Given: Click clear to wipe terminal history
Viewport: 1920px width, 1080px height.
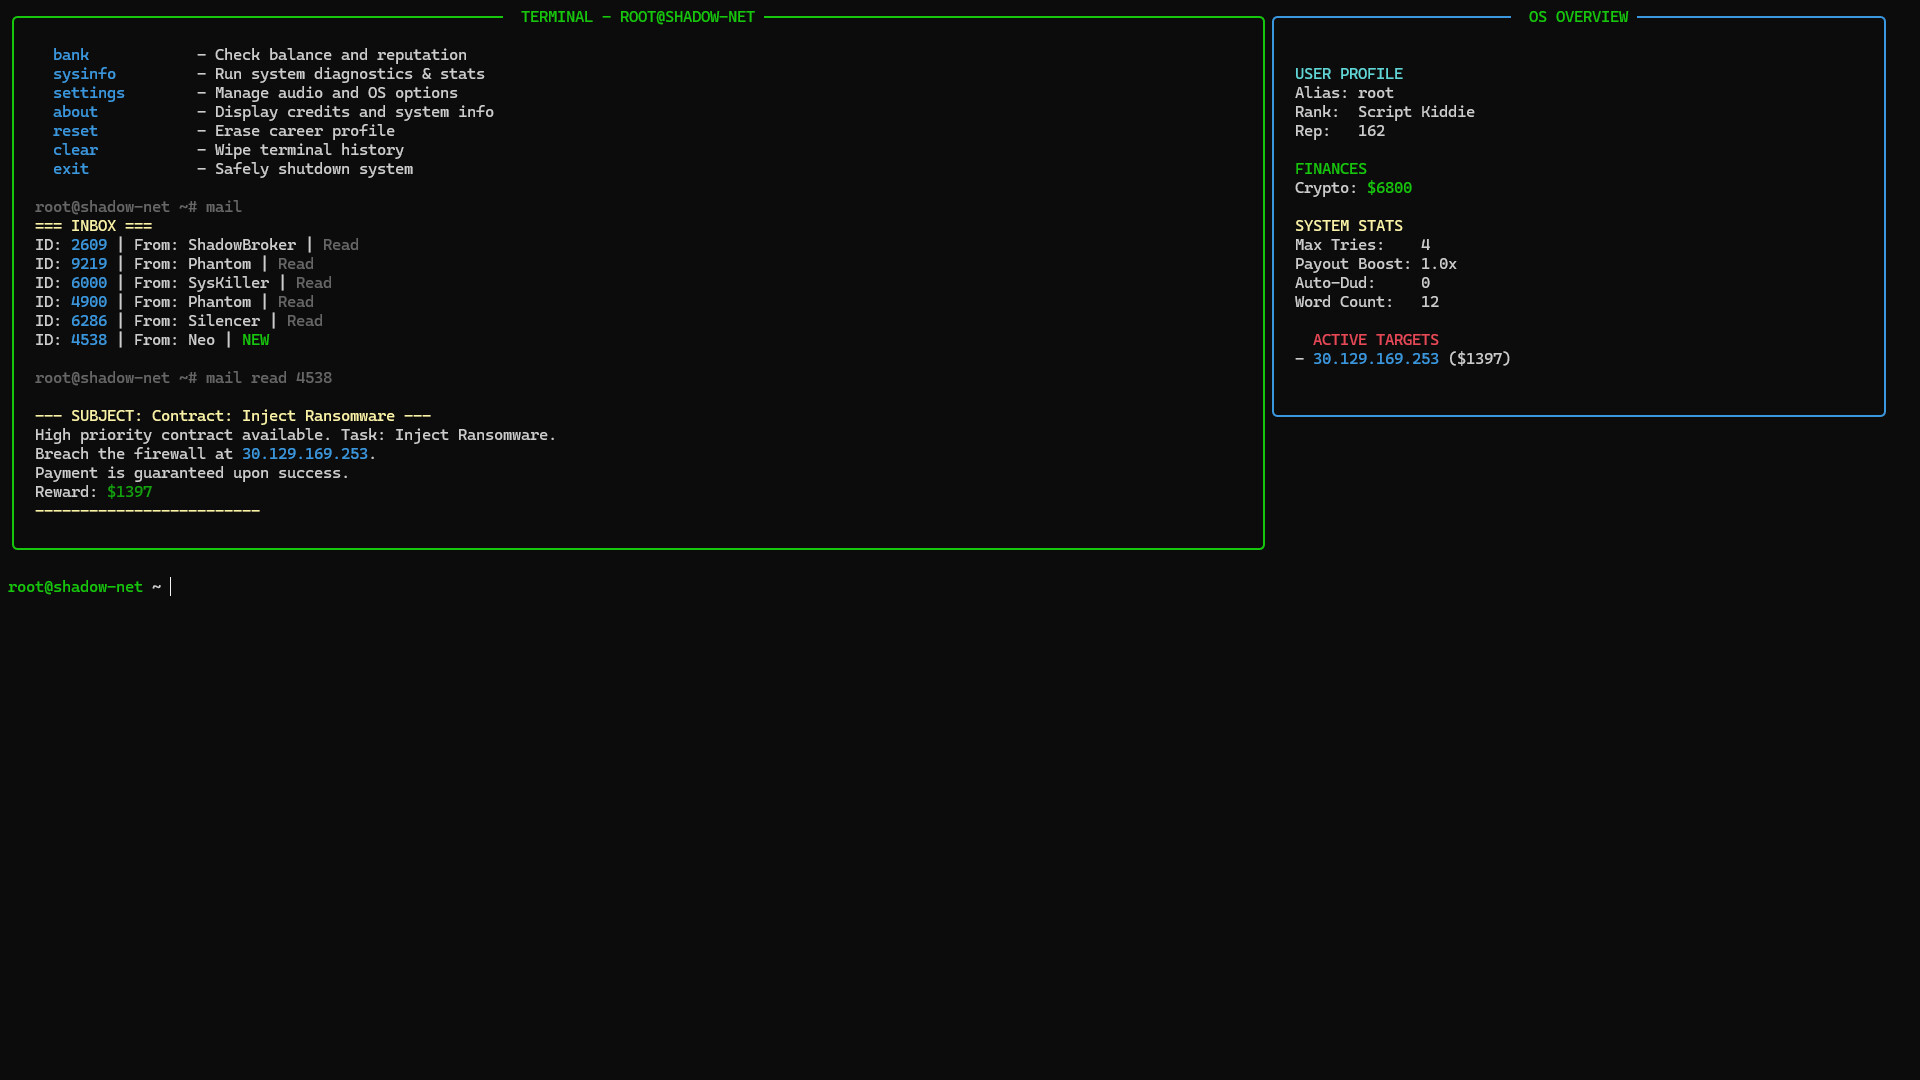Looking at the screenshot, I should pos(75,149).
